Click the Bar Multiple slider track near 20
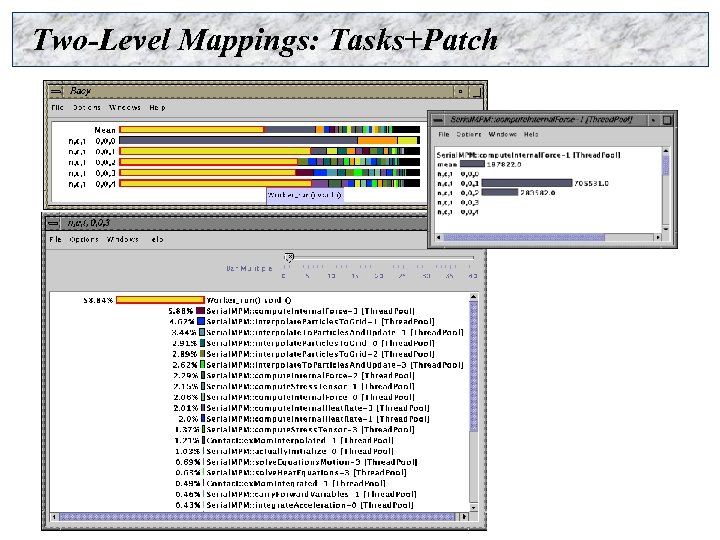Image resolution: width=720 pixels, height=540 pixels. click(x=378, y=258)
